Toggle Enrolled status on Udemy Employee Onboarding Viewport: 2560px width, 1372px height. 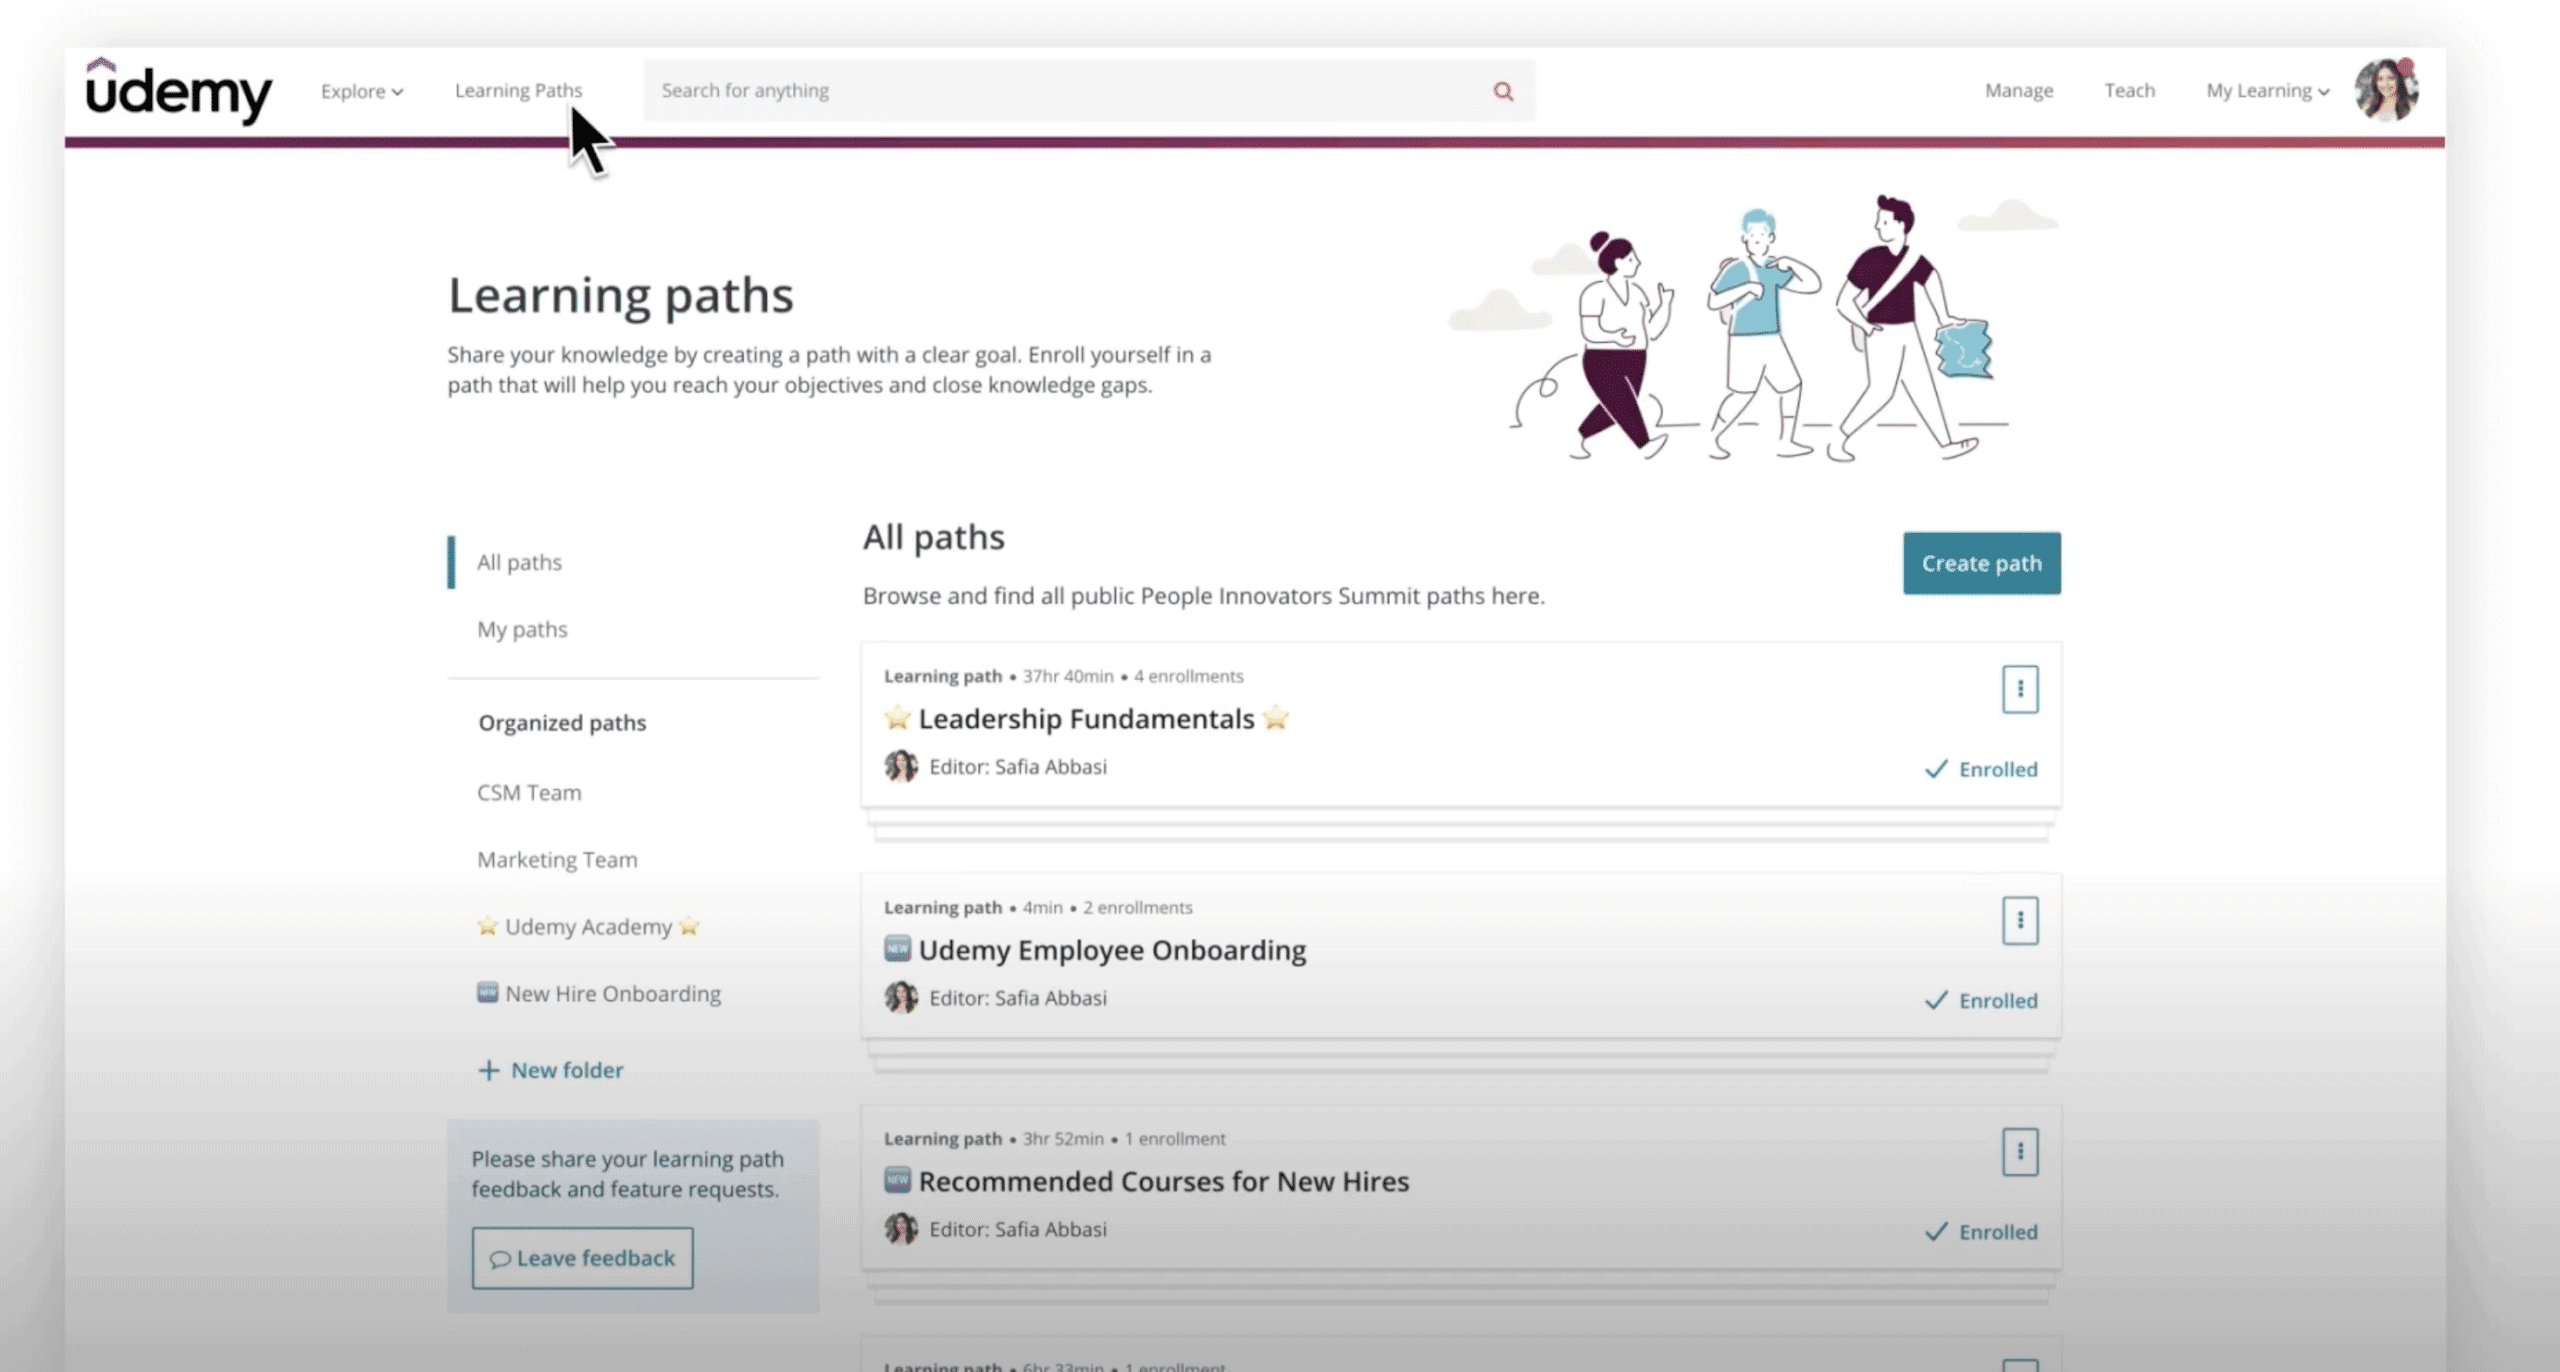(1981, 1000)
